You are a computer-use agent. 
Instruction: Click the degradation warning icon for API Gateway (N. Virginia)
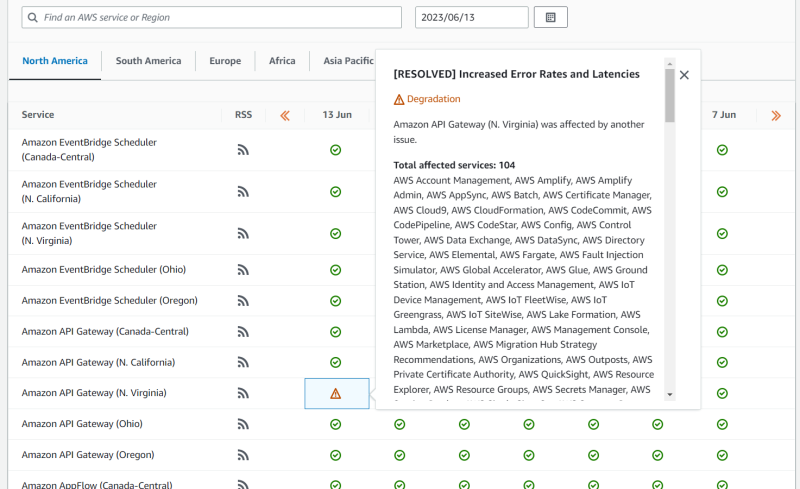335,394
